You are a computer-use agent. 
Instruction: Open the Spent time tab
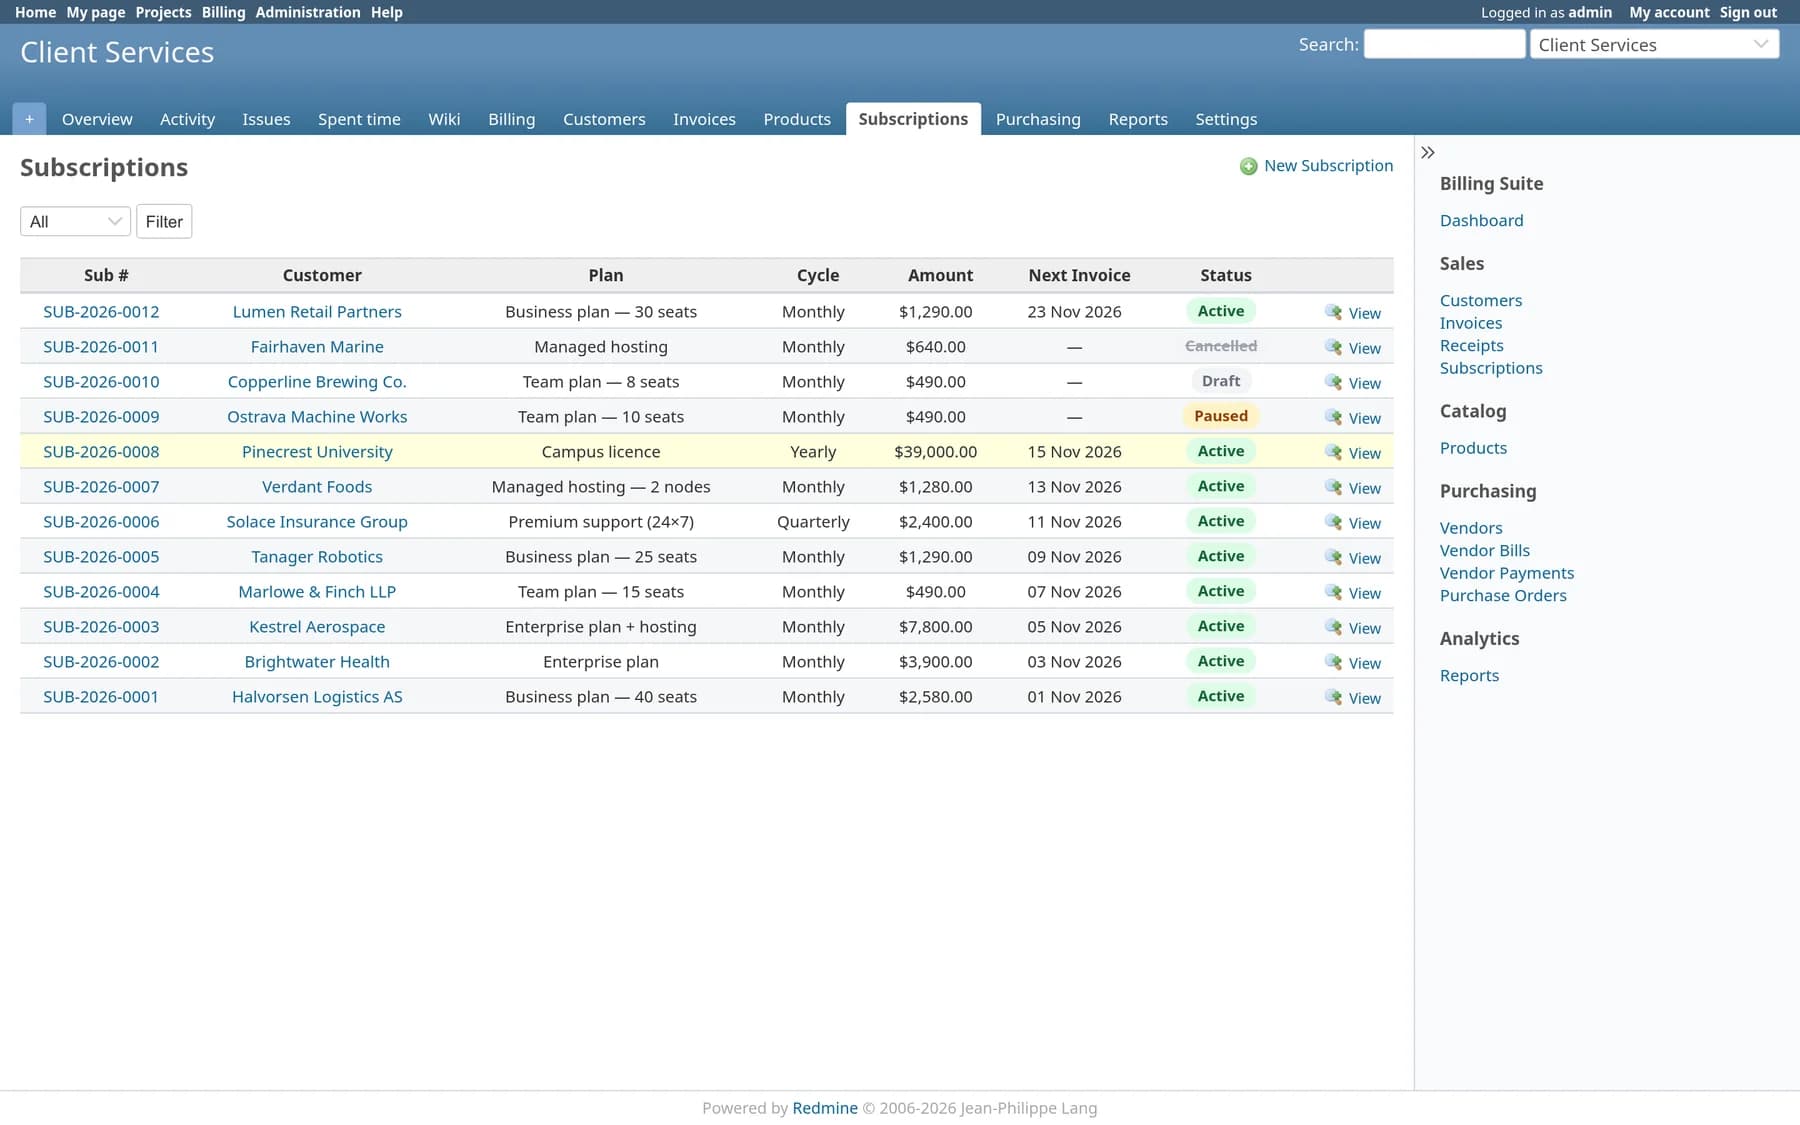[359, 119]
